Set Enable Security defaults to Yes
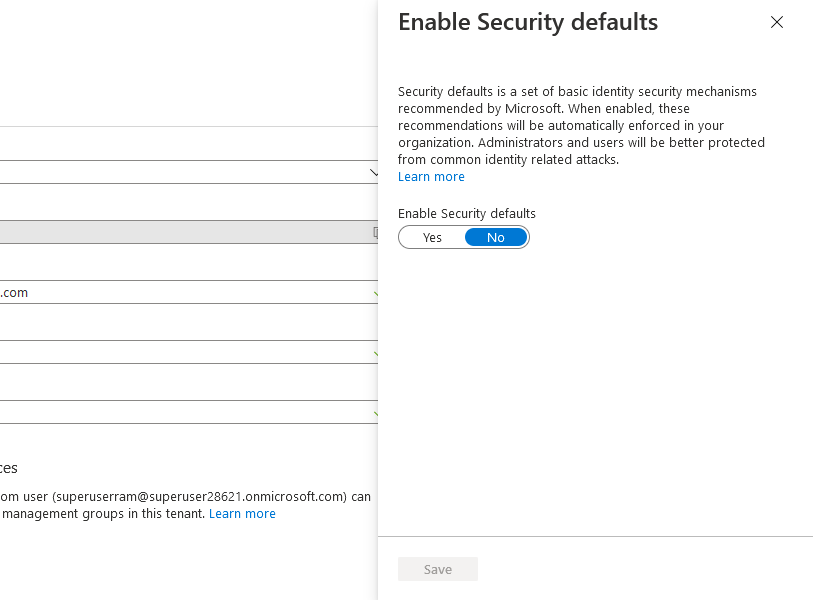 tap(432, 238)
